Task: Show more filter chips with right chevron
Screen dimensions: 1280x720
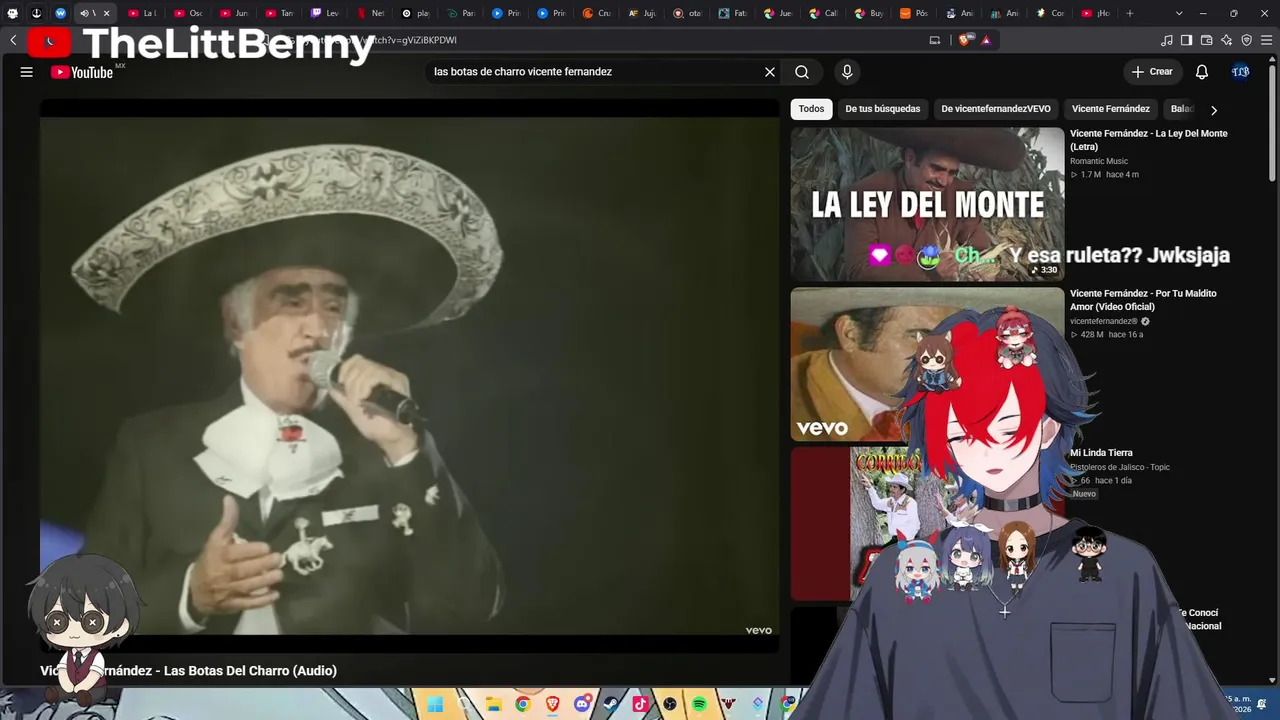Action: [1214, 110]
